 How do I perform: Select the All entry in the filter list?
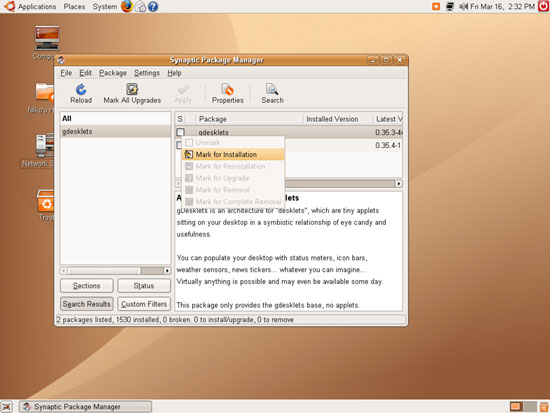coord(115,119)
